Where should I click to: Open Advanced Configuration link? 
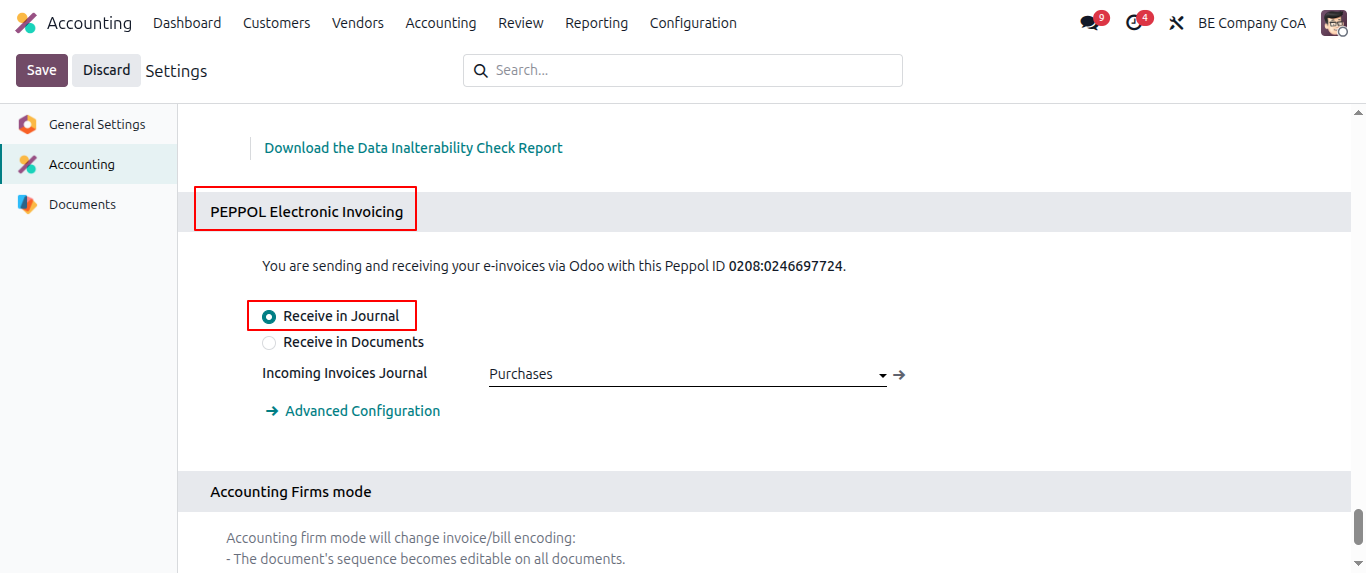click(362, 411)
